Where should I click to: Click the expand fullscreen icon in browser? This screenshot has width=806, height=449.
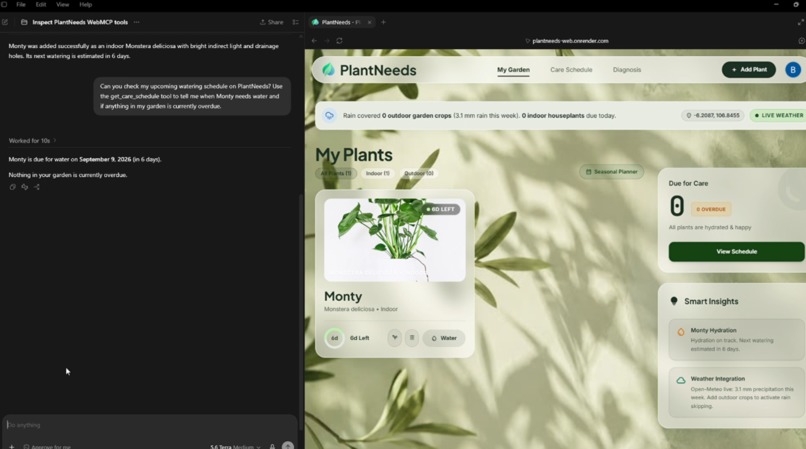tap(800, 22)
